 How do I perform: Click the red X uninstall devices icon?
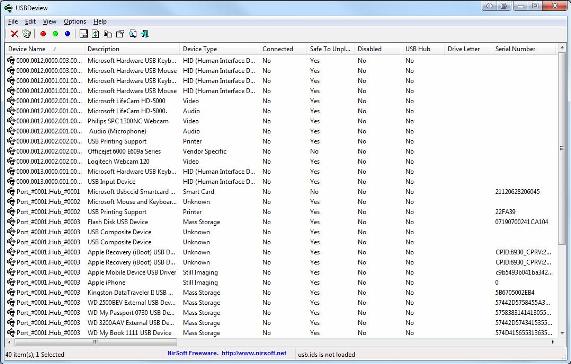click(x=14, y=34)
